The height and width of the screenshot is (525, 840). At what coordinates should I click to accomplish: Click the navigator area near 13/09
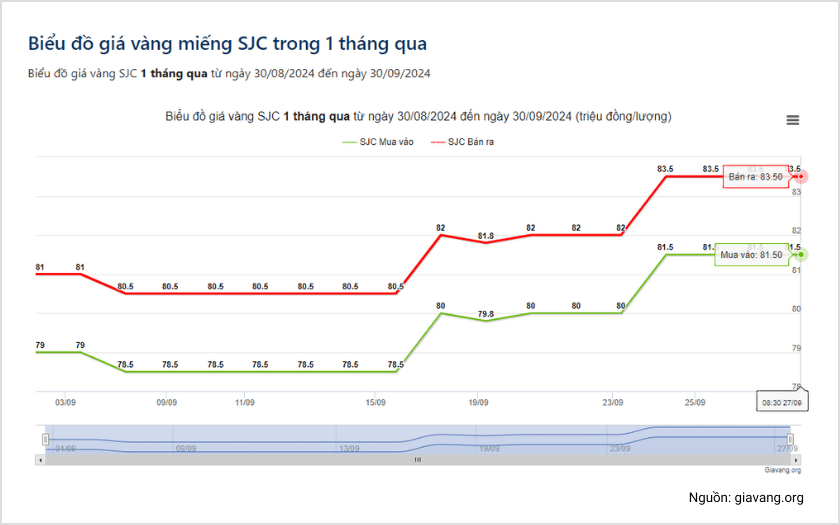[x=350, y=440]
